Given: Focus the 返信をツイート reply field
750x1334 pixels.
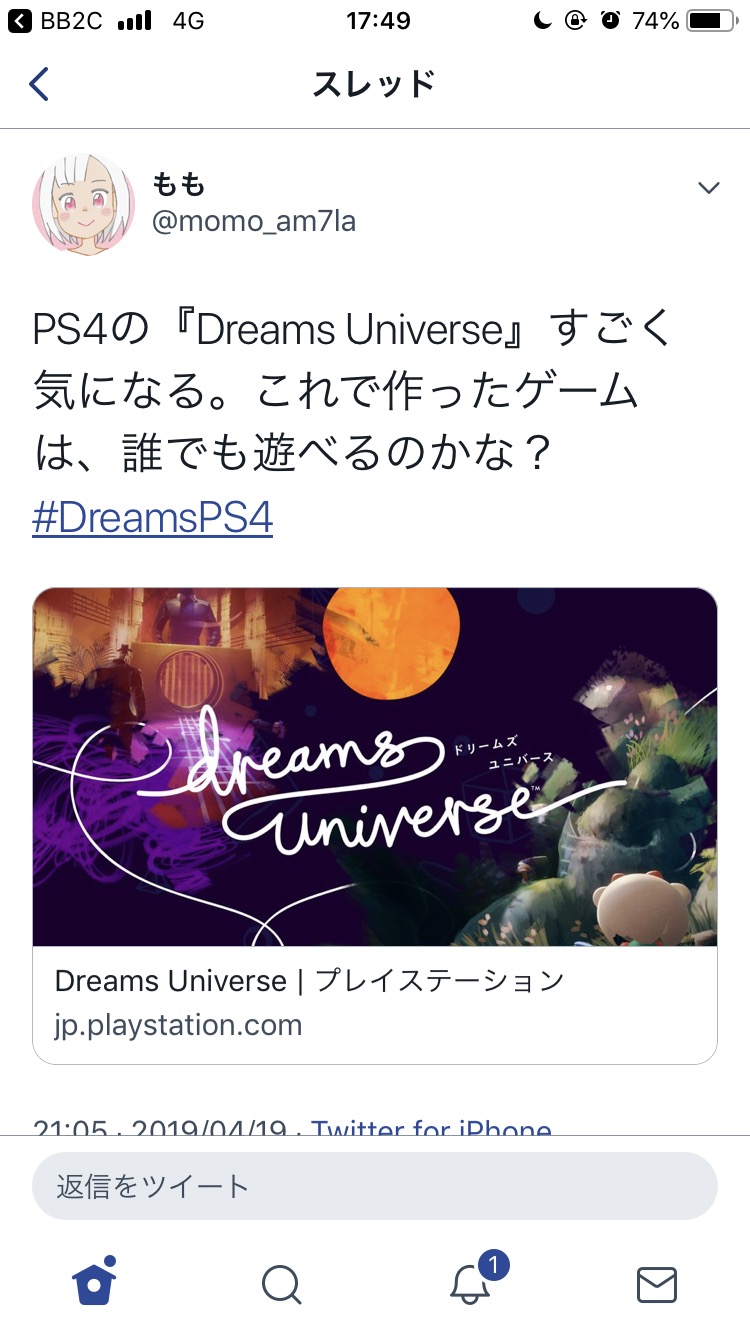Looking at the screenshot, I should point(375,1186).
